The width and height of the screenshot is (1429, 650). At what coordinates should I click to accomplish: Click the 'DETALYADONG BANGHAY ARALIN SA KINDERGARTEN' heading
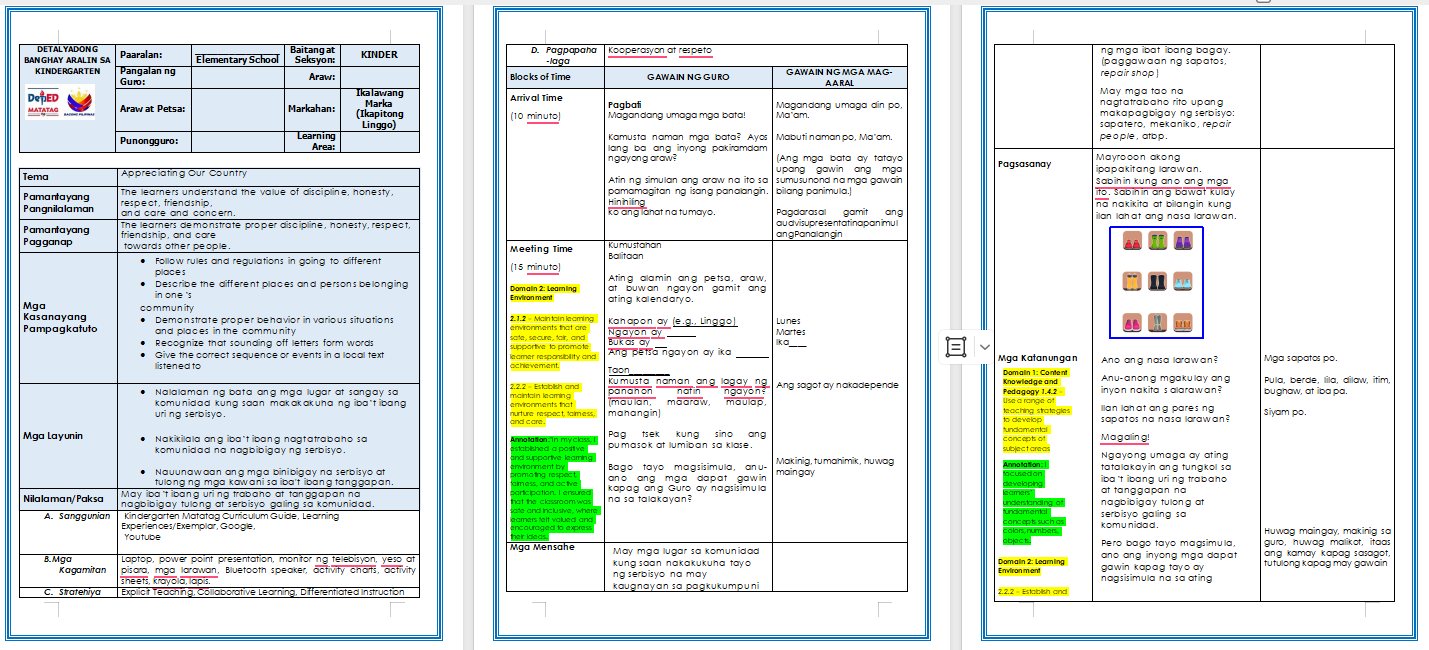coord(66,60)
